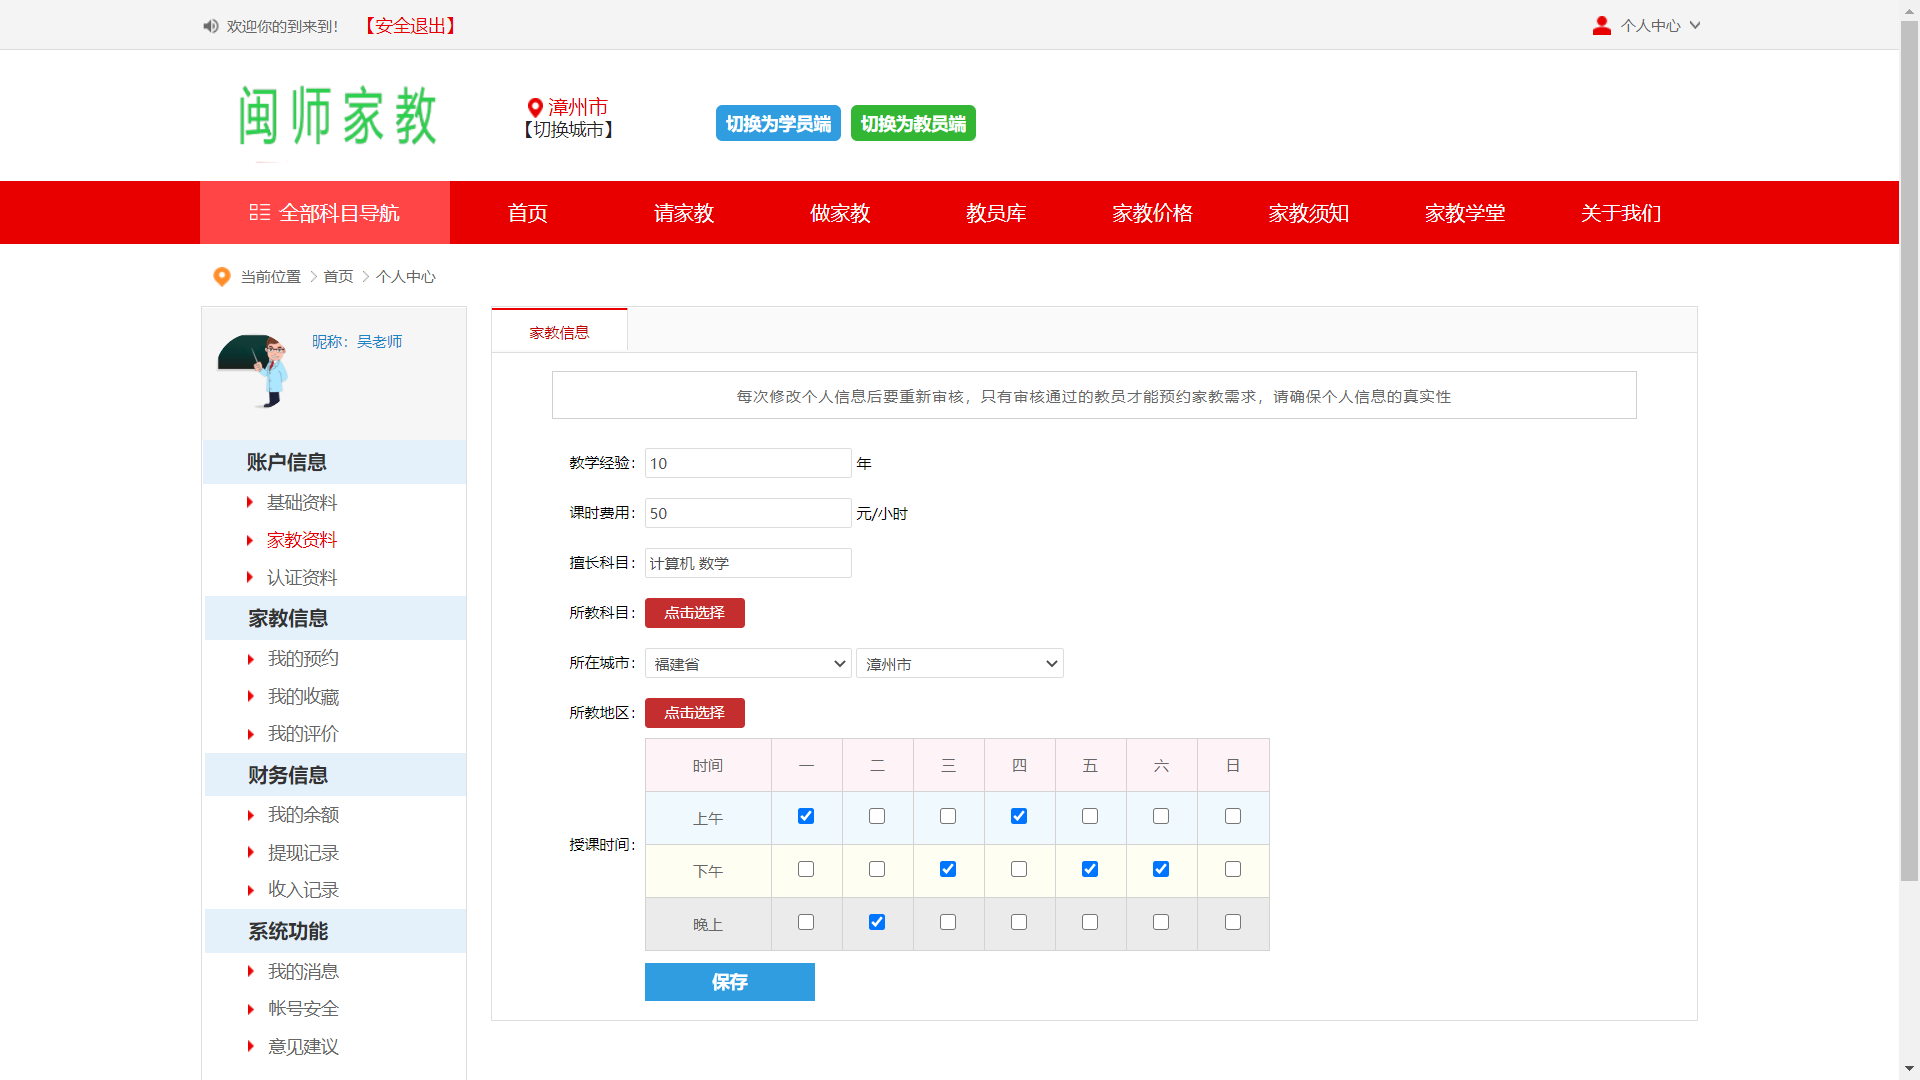Uncheck Tuesday evening availability checkbox
The height and width of the screenshot is (1080, 1920).
(877, 922)
